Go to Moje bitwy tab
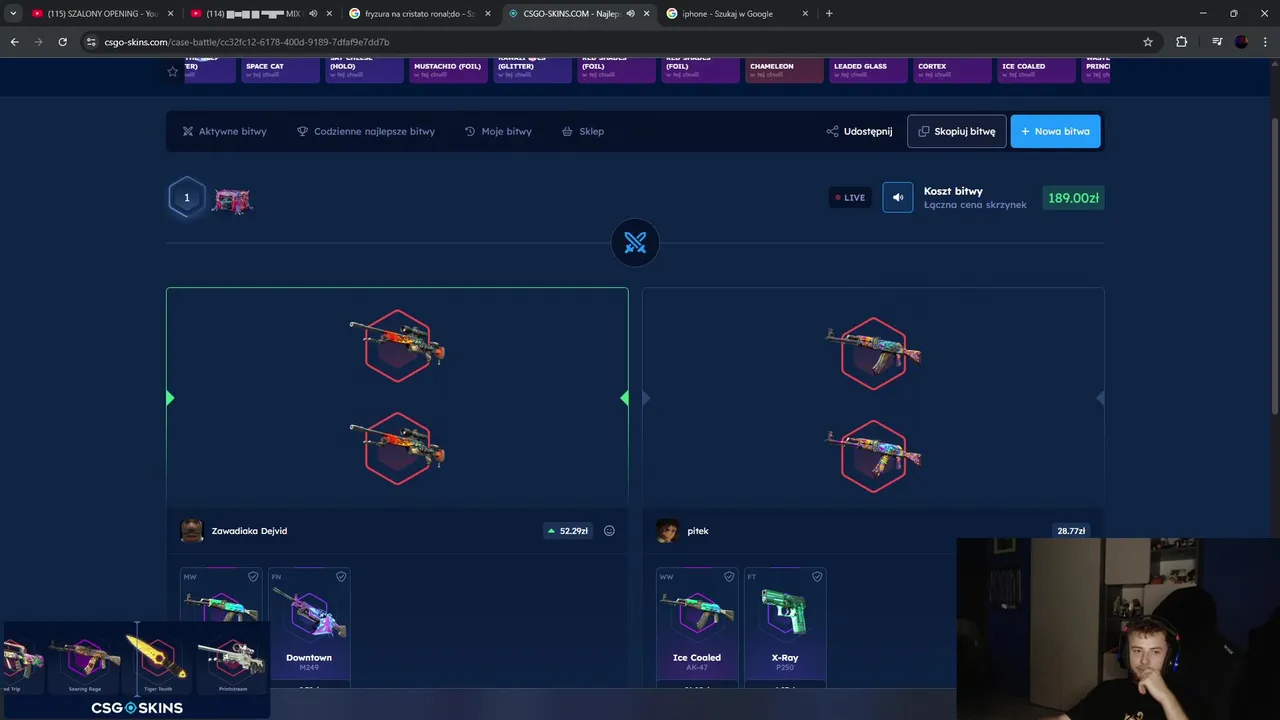The height and width of the screenshot is (720, 1280). [x=498, y=131]
